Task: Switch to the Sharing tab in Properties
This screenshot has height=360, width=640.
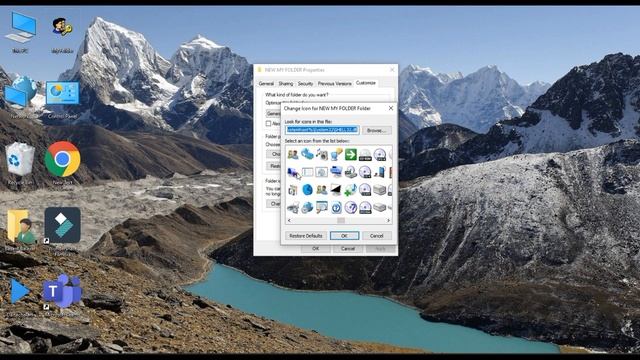Action: click(286, 83)
